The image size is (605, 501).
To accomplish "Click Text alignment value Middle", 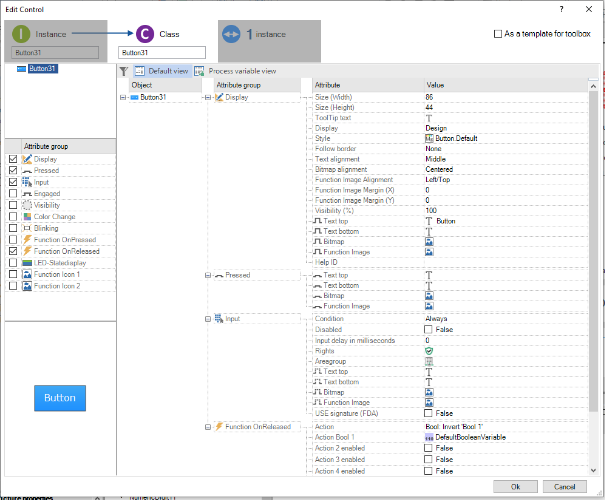I will (436, 159).
